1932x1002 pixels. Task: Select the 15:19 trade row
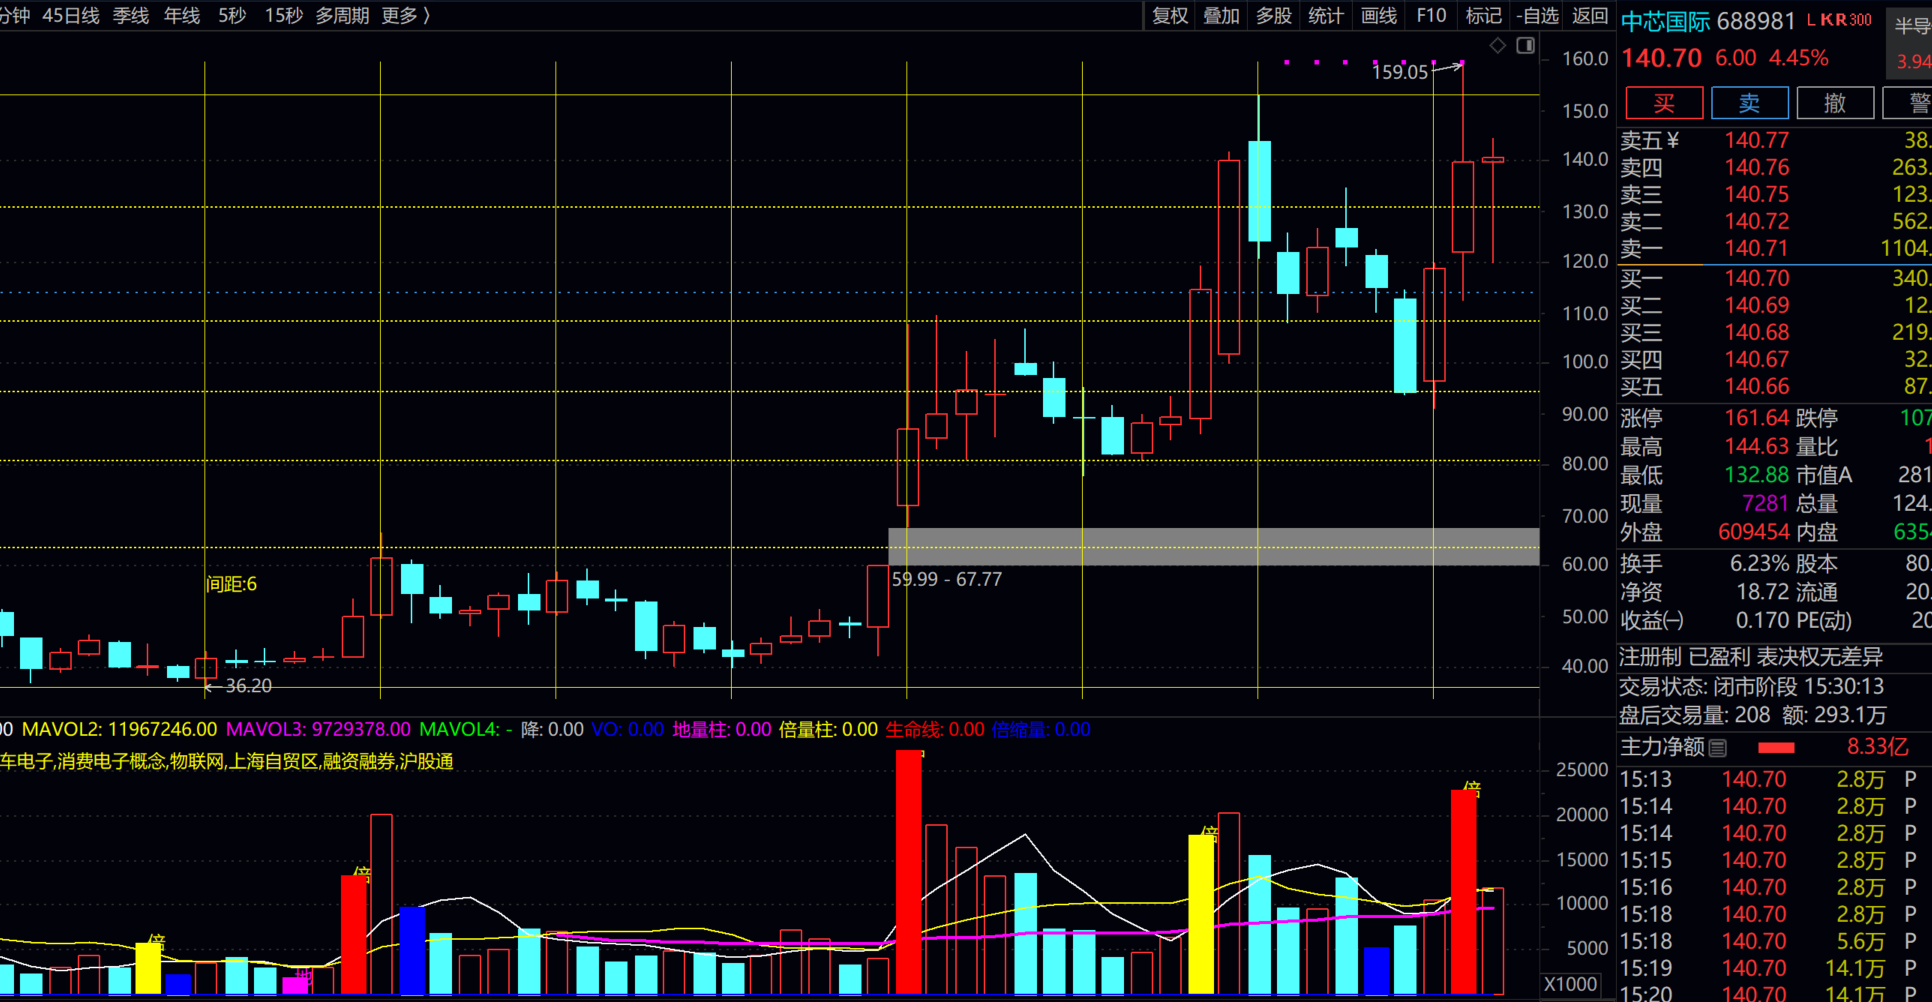(x=1775, y=968)
